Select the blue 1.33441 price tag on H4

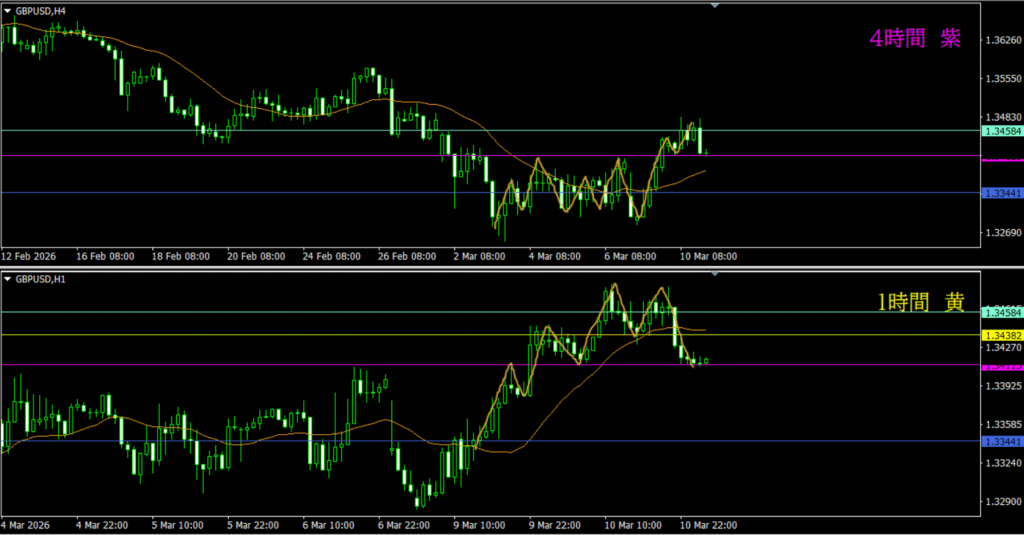point(1001,192)
